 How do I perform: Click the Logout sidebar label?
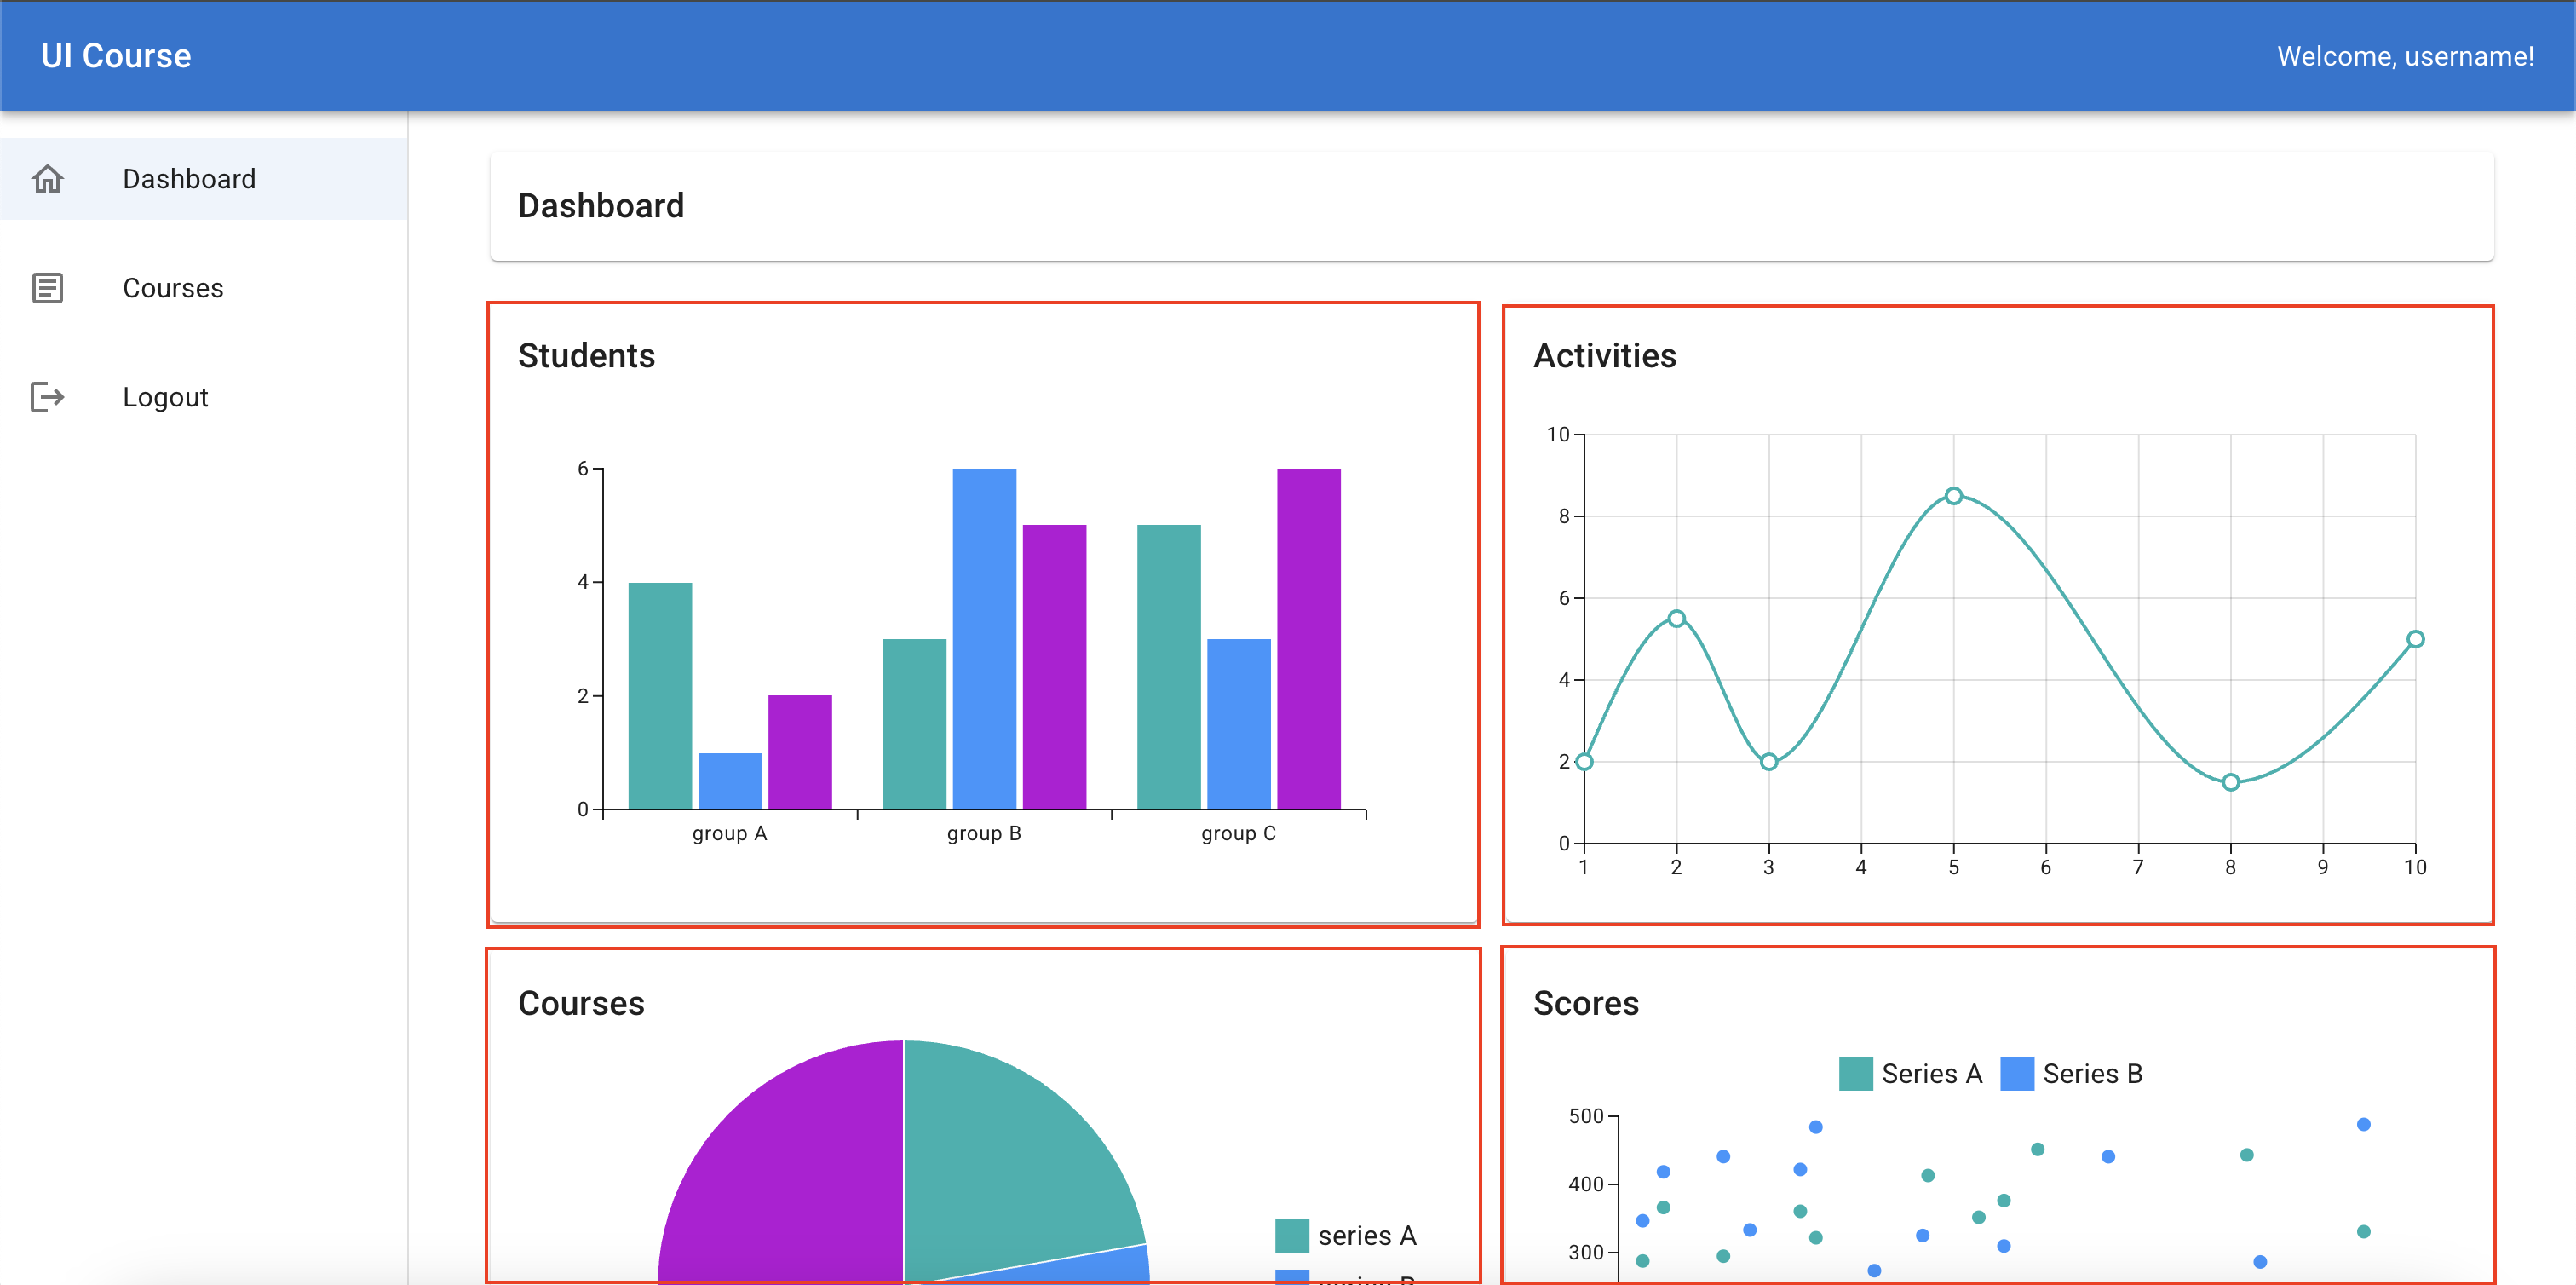coord(165,397)
